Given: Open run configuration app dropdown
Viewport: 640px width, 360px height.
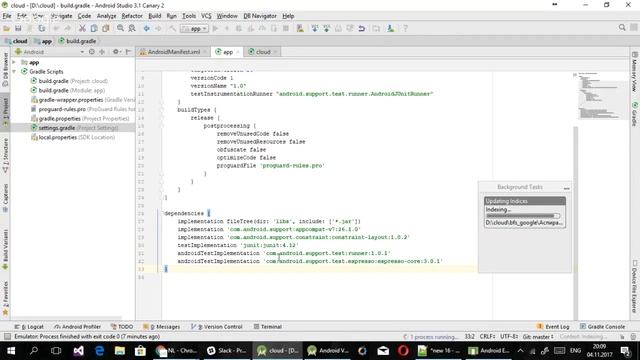Looking at the screenshot, I should [x=194, y=29].
